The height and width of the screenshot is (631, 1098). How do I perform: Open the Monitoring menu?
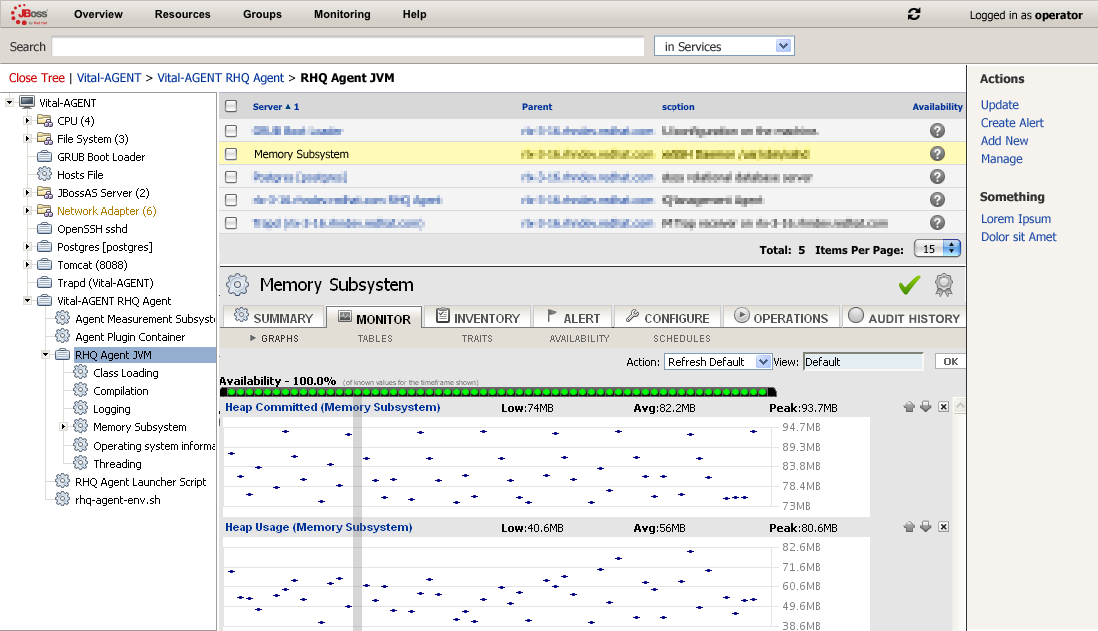[x=342, y=14]
